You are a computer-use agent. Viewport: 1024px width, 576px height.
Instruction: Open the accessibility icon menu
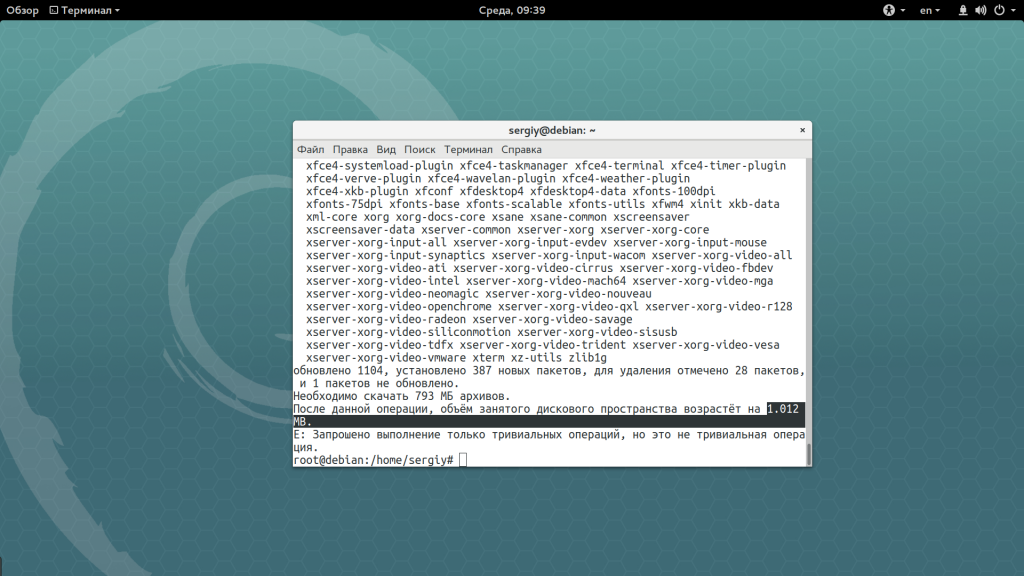point(888,10)
